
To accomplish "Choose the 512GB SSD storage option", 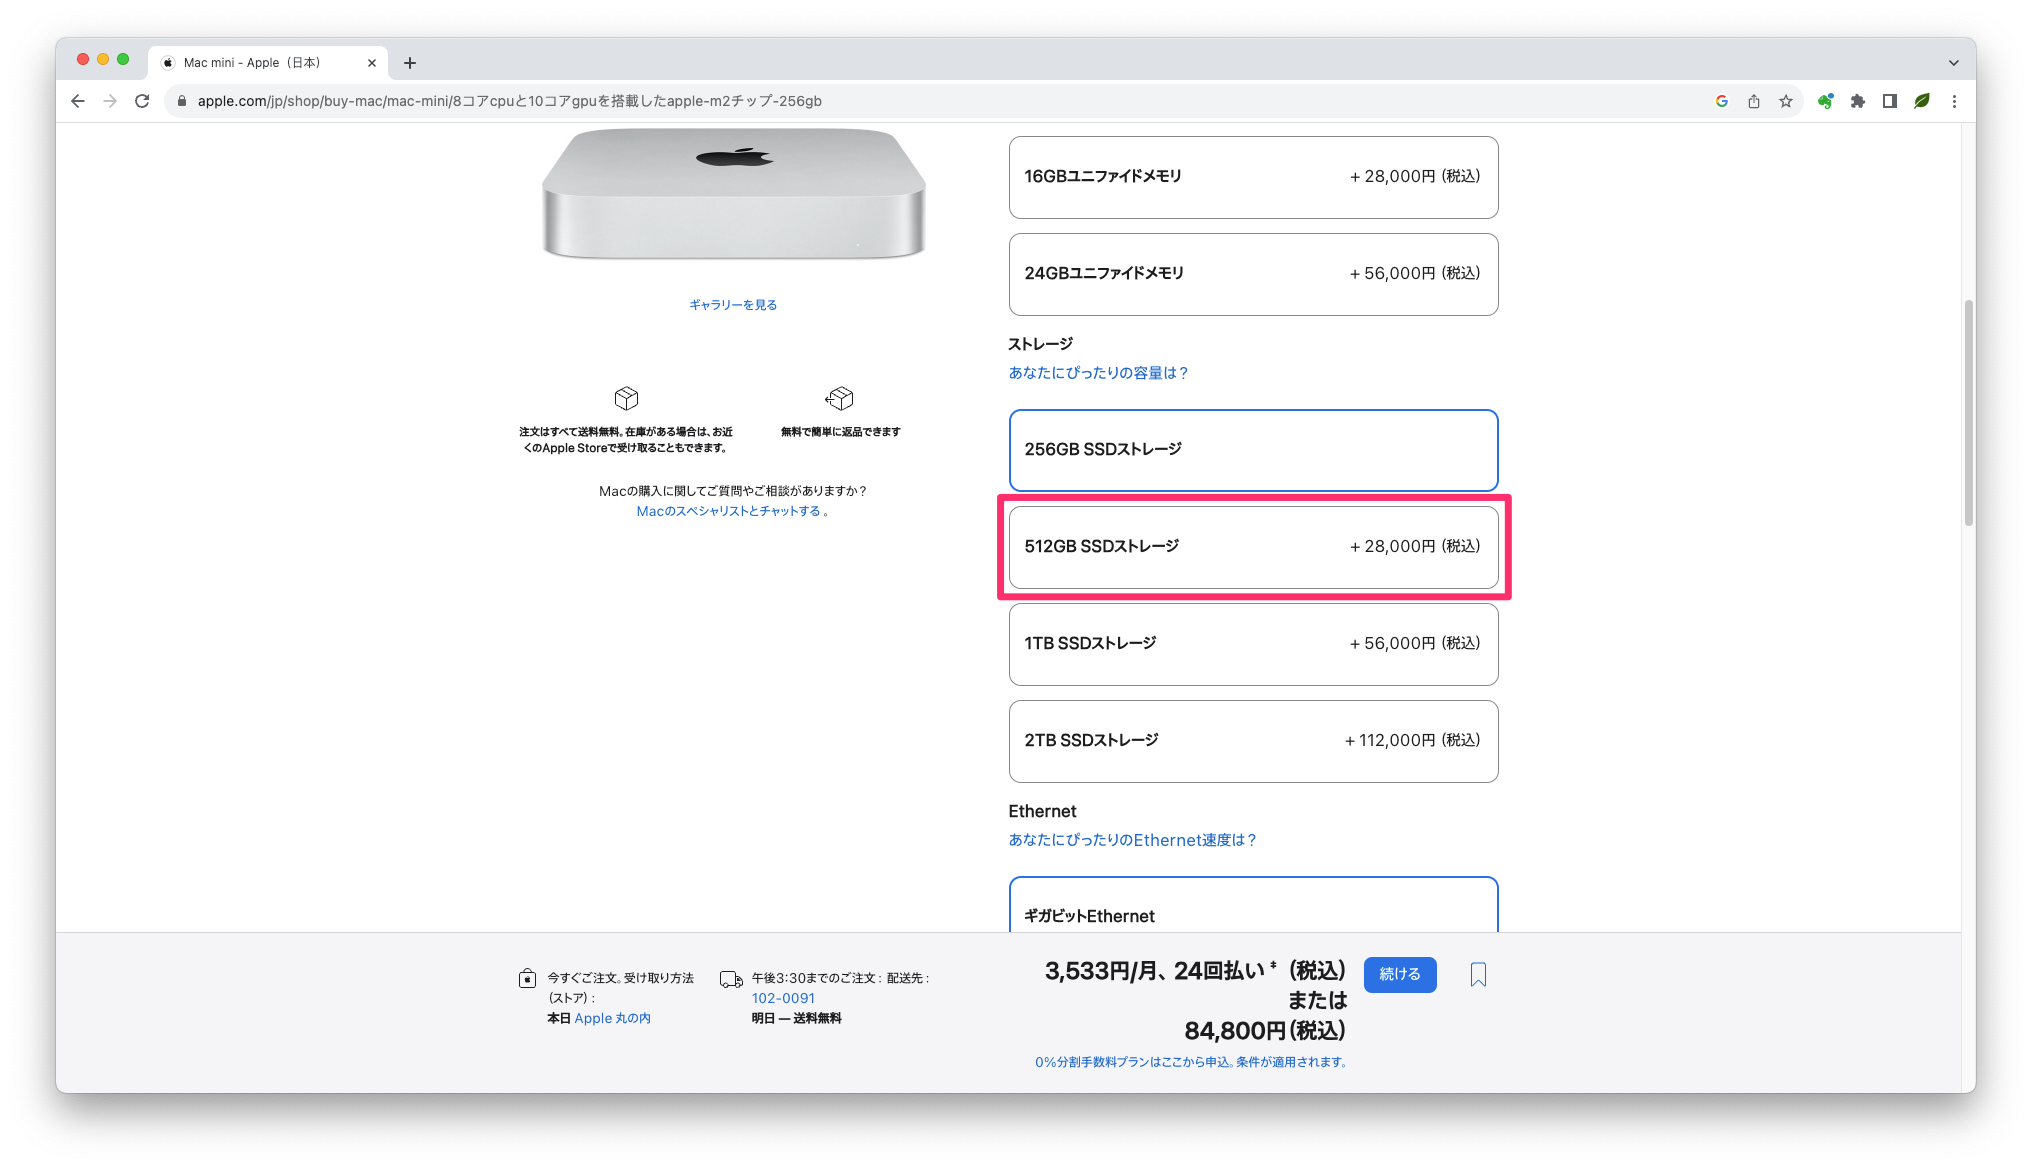I will pos(1253,547).
